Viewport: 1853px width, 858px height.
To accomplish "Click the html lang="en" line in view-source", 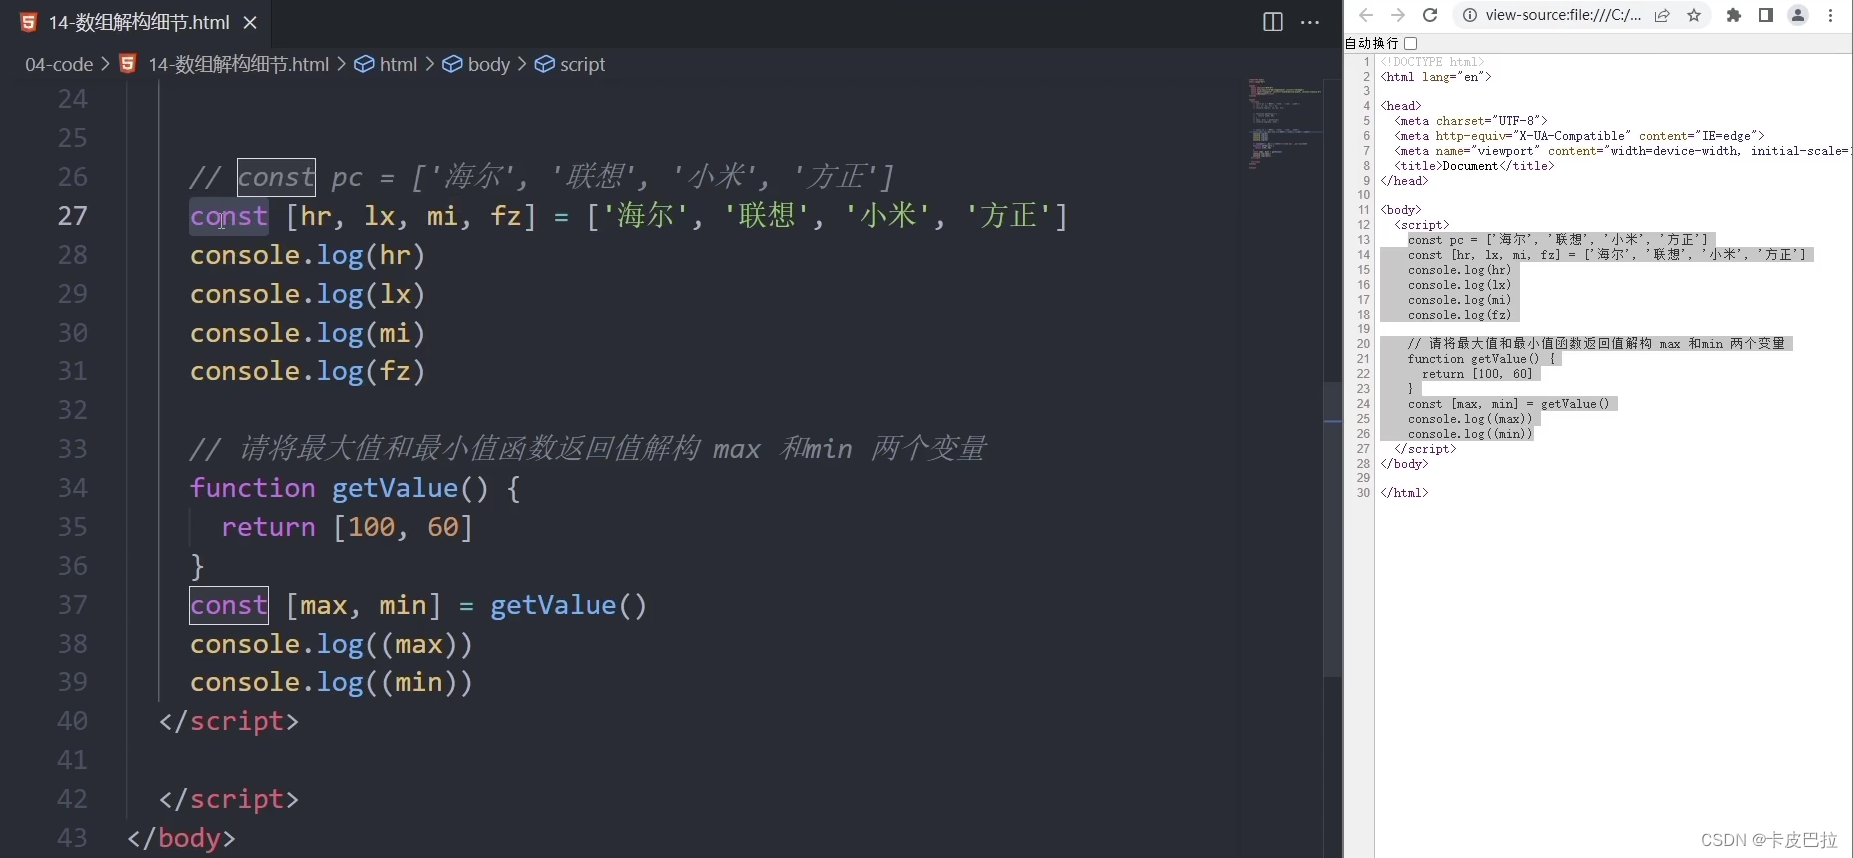I will (1436, 77).
